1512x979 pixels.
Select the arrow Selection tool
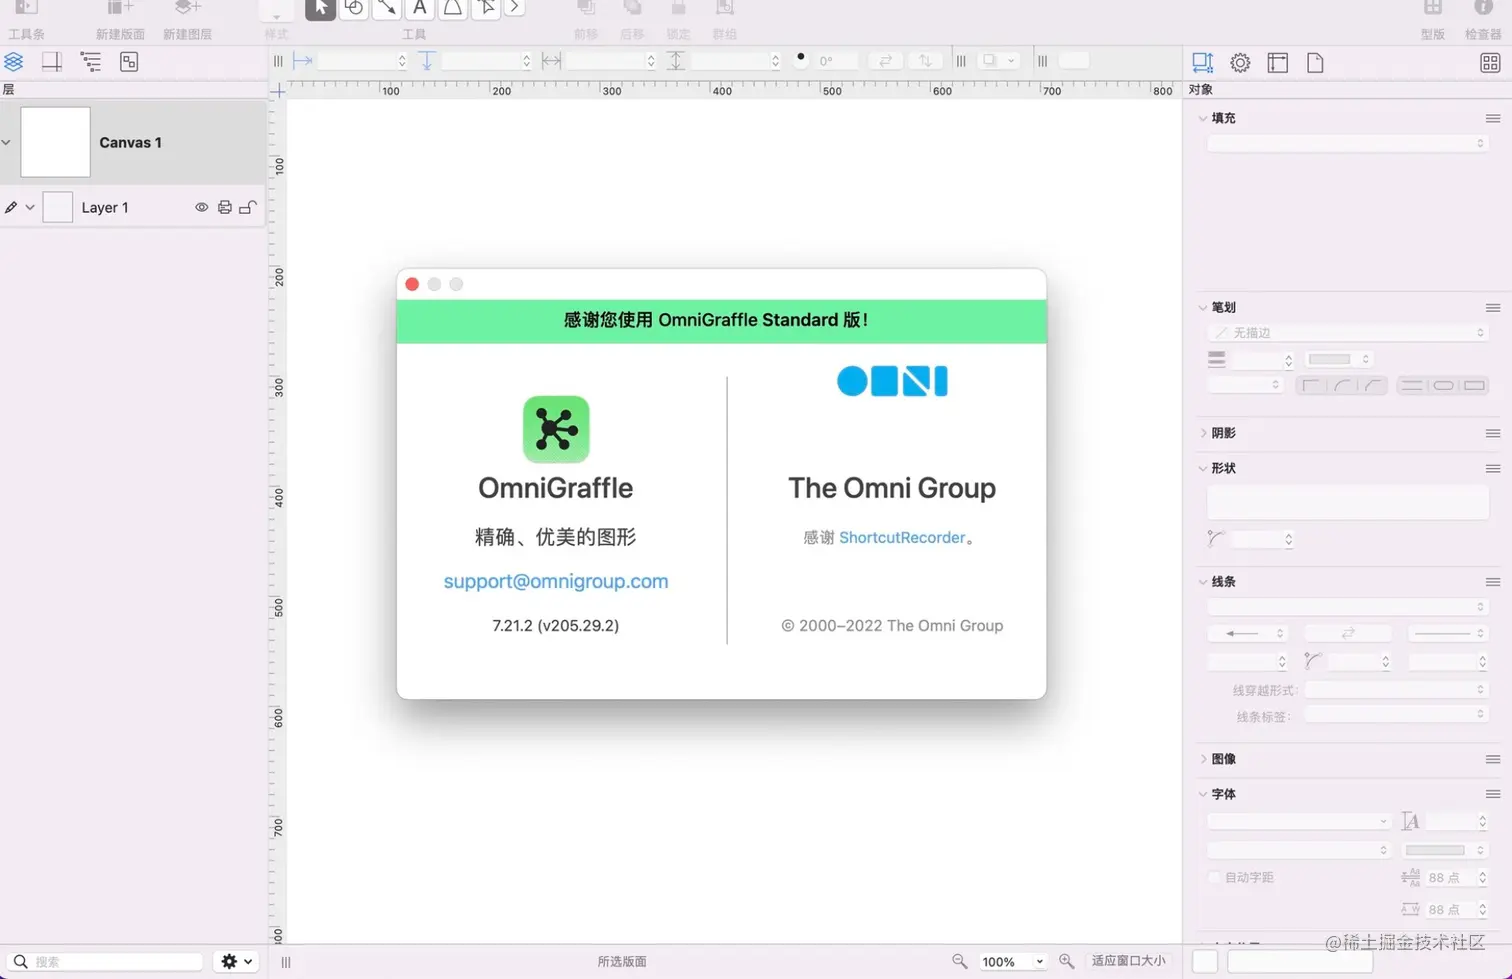point(320,8)
